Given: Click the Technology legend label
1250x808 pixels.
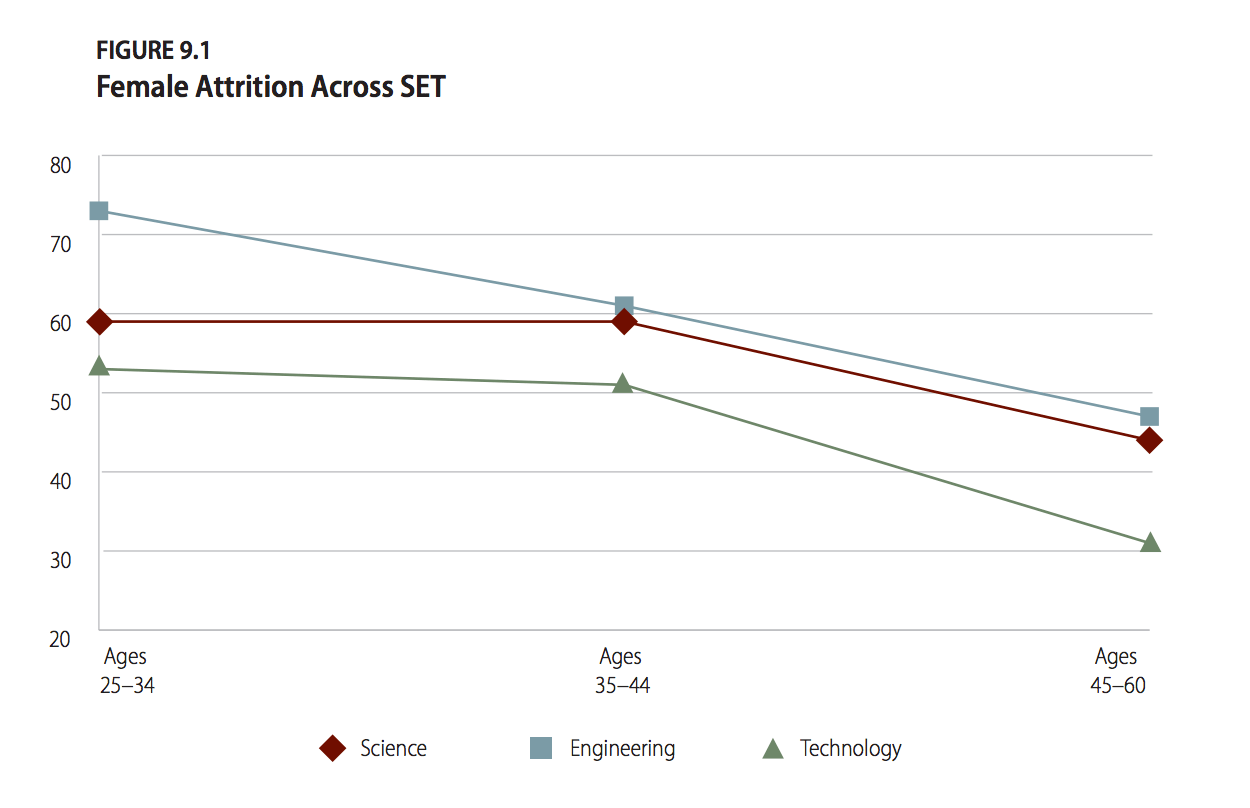Looking at the screenshot, I should (x=850, y=748).
